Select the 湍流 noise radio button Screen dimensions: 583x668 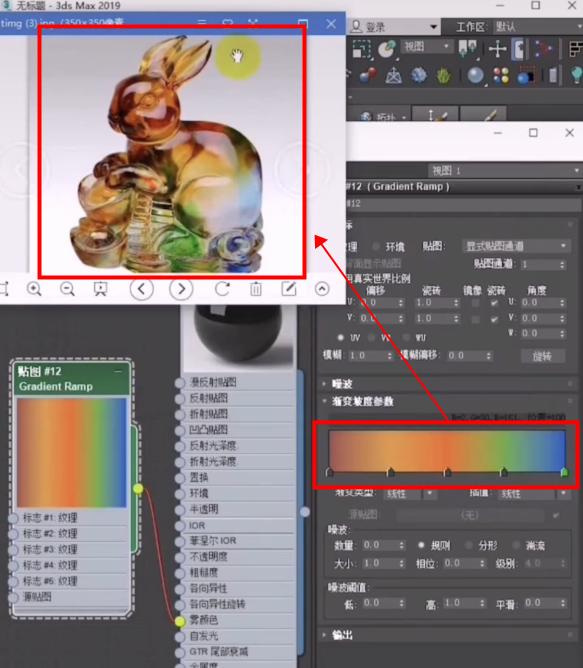pos(516,545)
